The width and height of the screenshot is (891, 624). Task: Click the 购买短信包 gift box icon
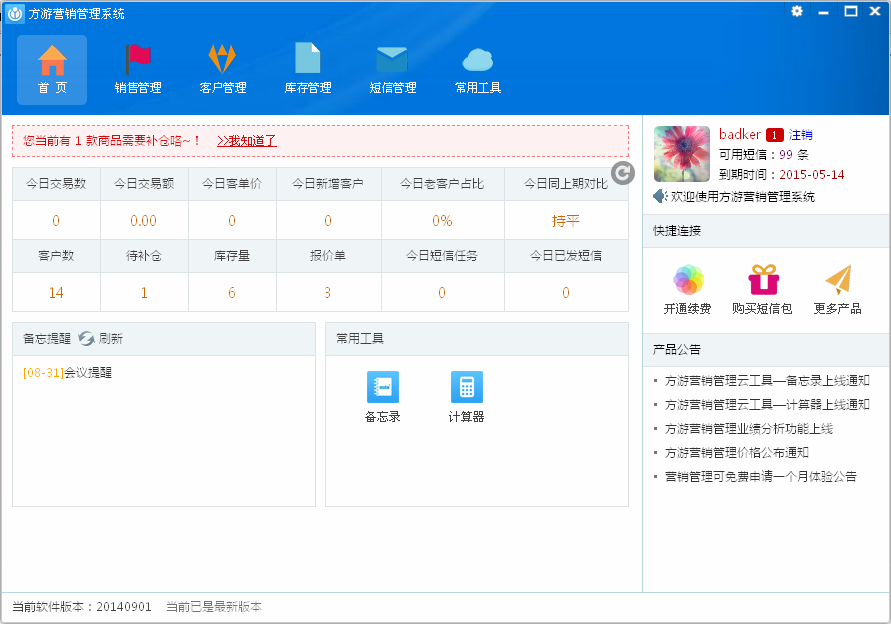click(763, 280)
